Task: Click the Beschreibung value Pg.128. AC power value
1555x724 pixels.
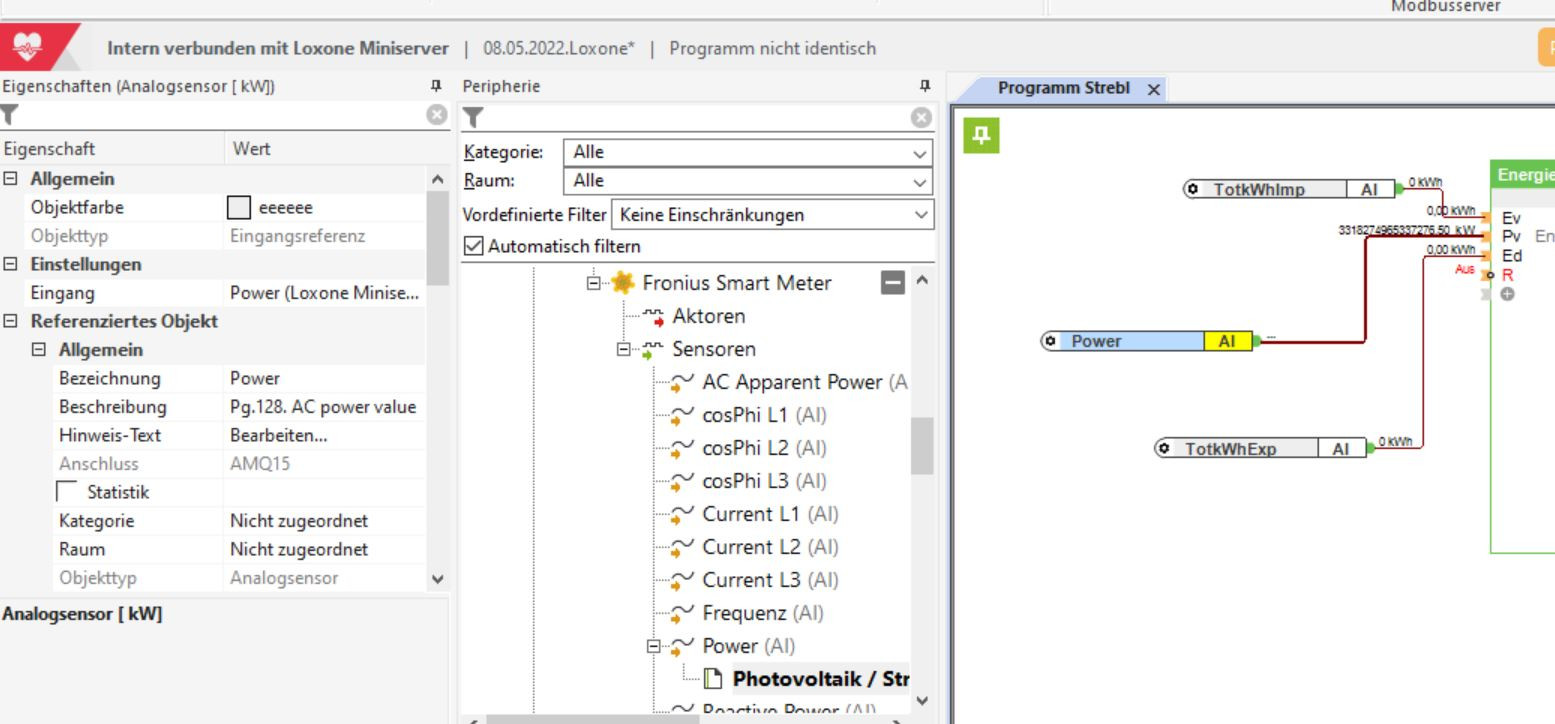Action: pyautogui.click(x=323, y=407)
